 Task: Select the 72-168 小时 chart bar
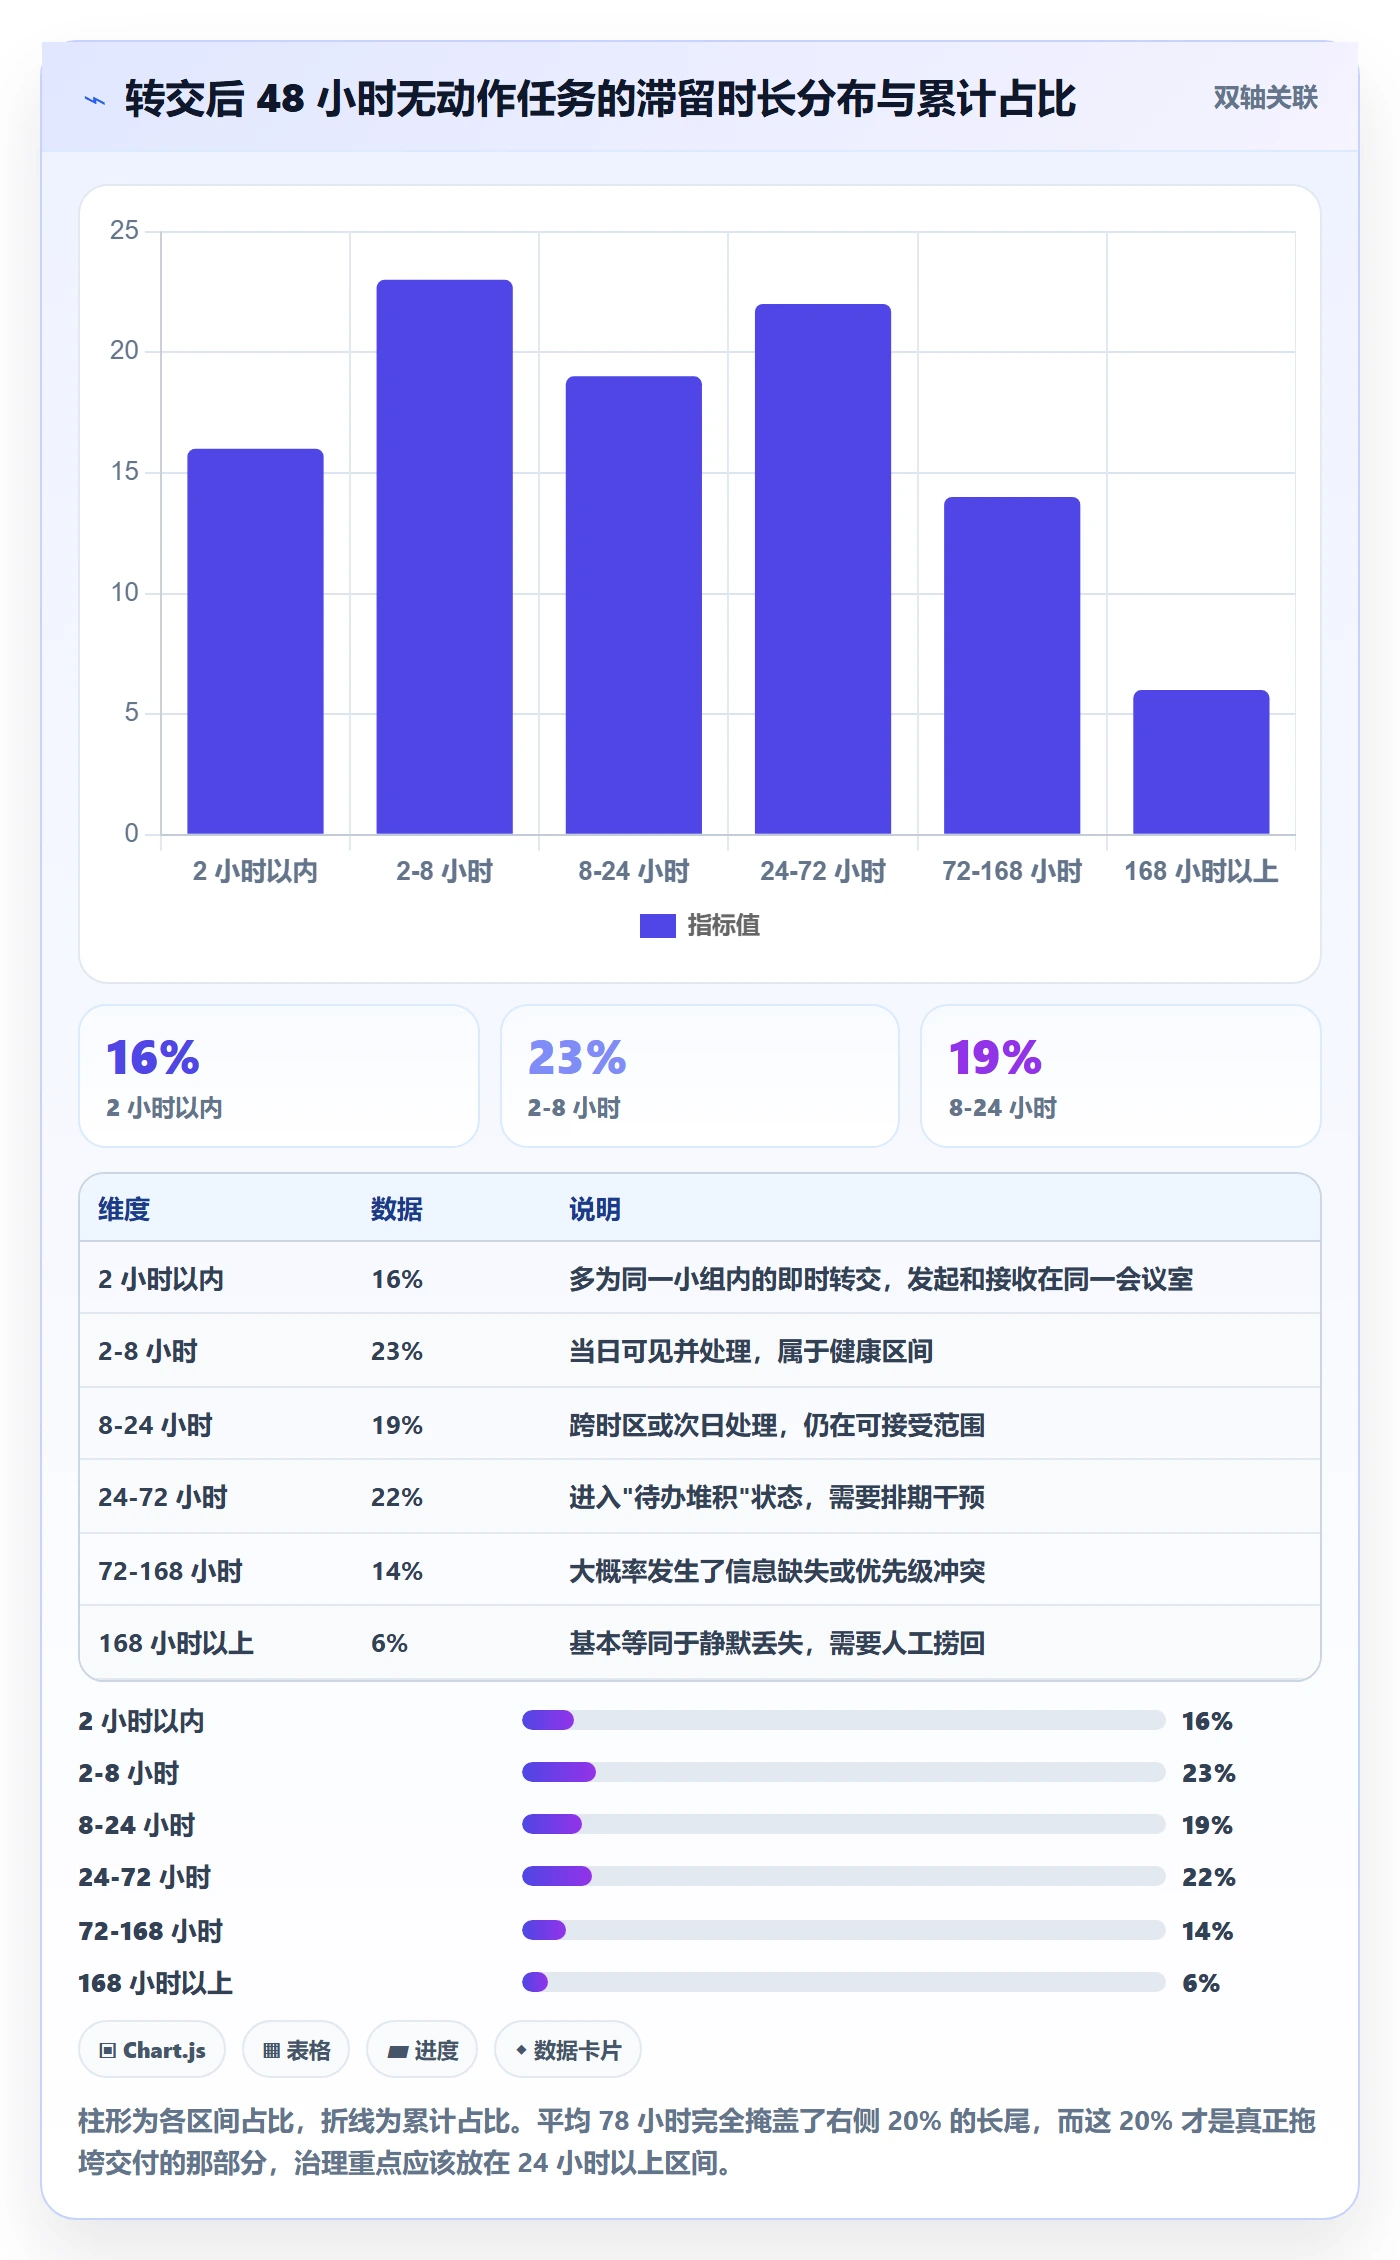tap(1011, 665)
